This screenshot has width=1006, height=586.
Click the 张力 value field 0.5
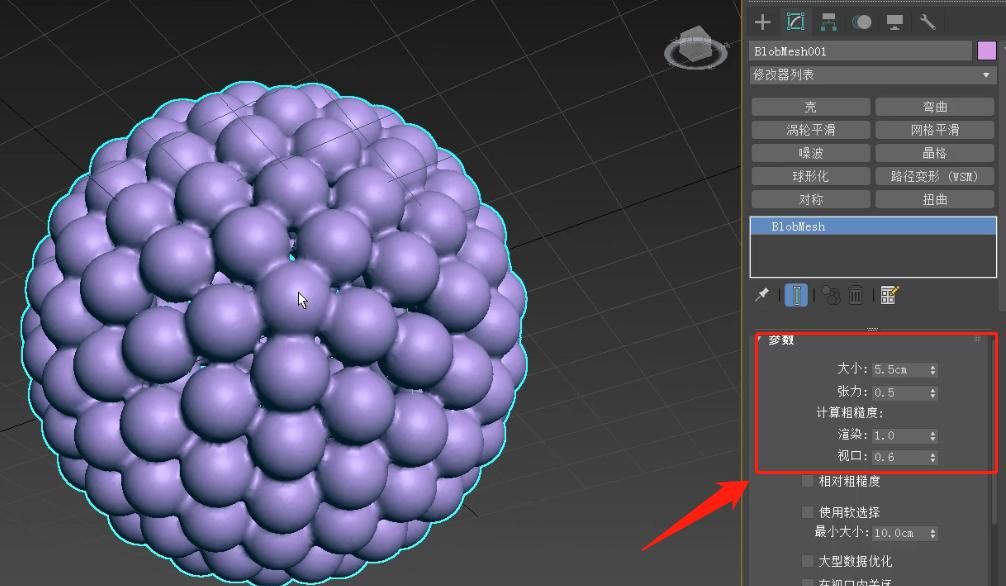click(x=899, y=393)
